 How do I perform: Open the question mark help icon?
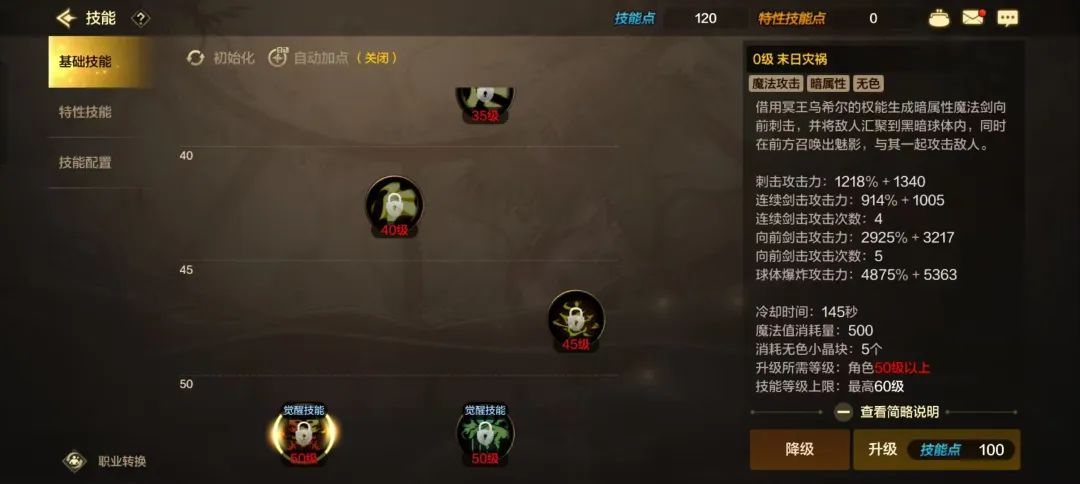(141, 19)
